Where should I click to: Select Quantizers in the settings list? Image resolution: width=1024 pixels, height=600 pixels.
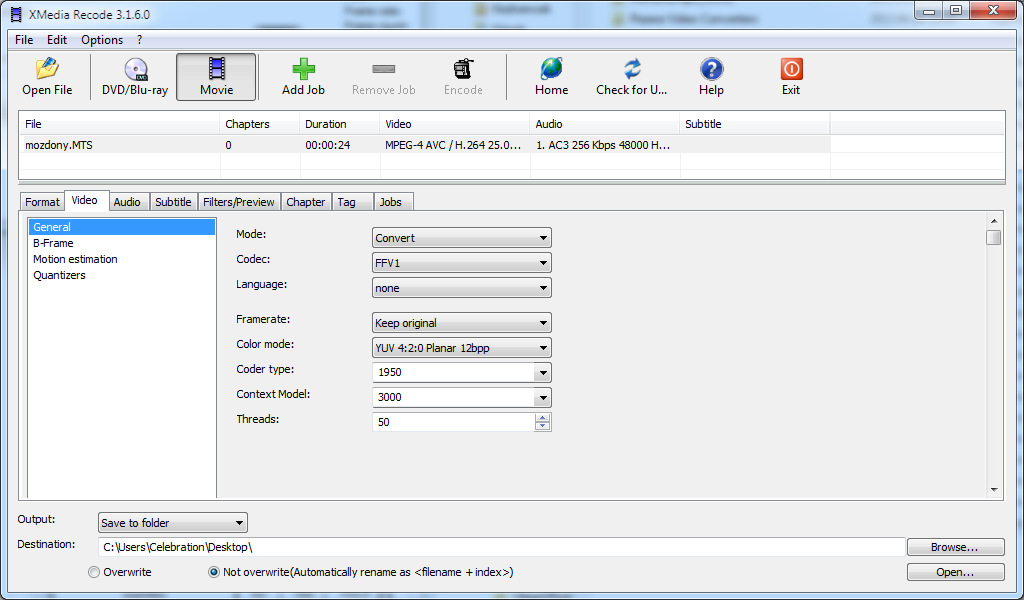pos(121,275)
